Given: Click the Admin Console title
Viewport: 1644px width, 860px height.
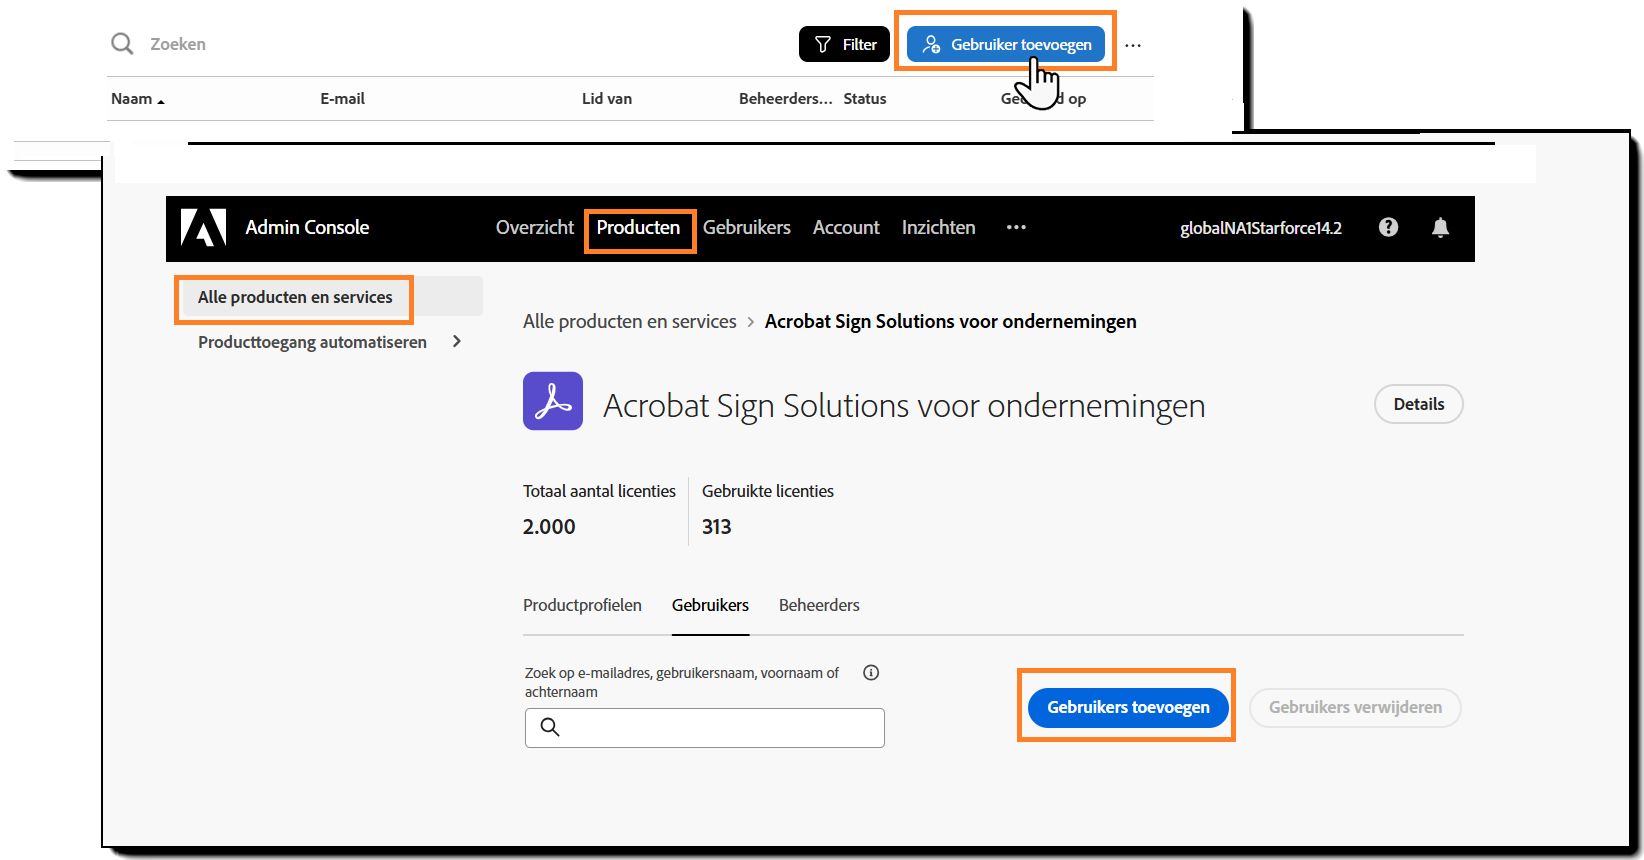Looking at the screenshot, I should point(307,227).
